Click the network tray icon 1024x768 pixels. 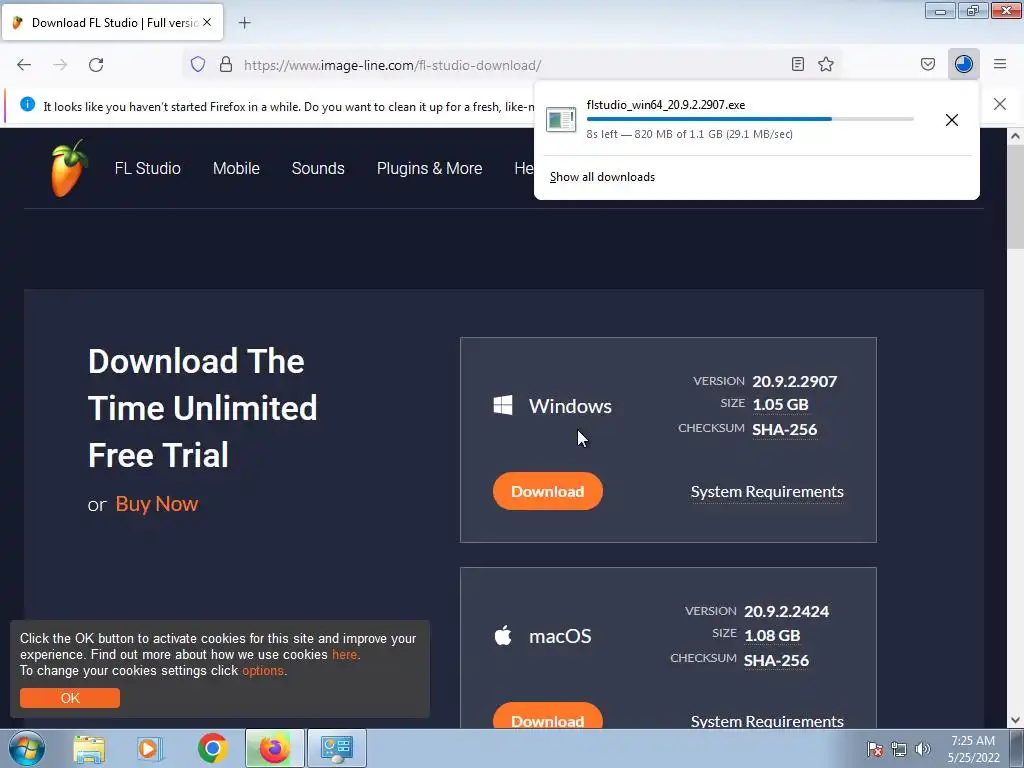point(899,749)
